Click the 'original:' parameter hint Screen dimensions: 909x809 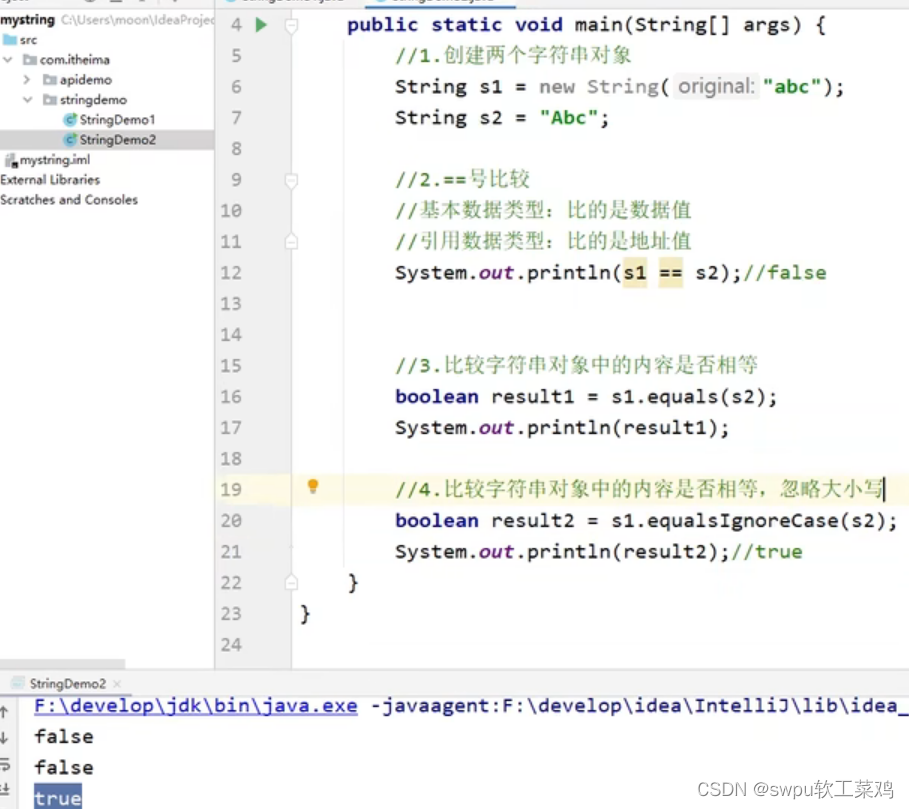coord(717,86)
